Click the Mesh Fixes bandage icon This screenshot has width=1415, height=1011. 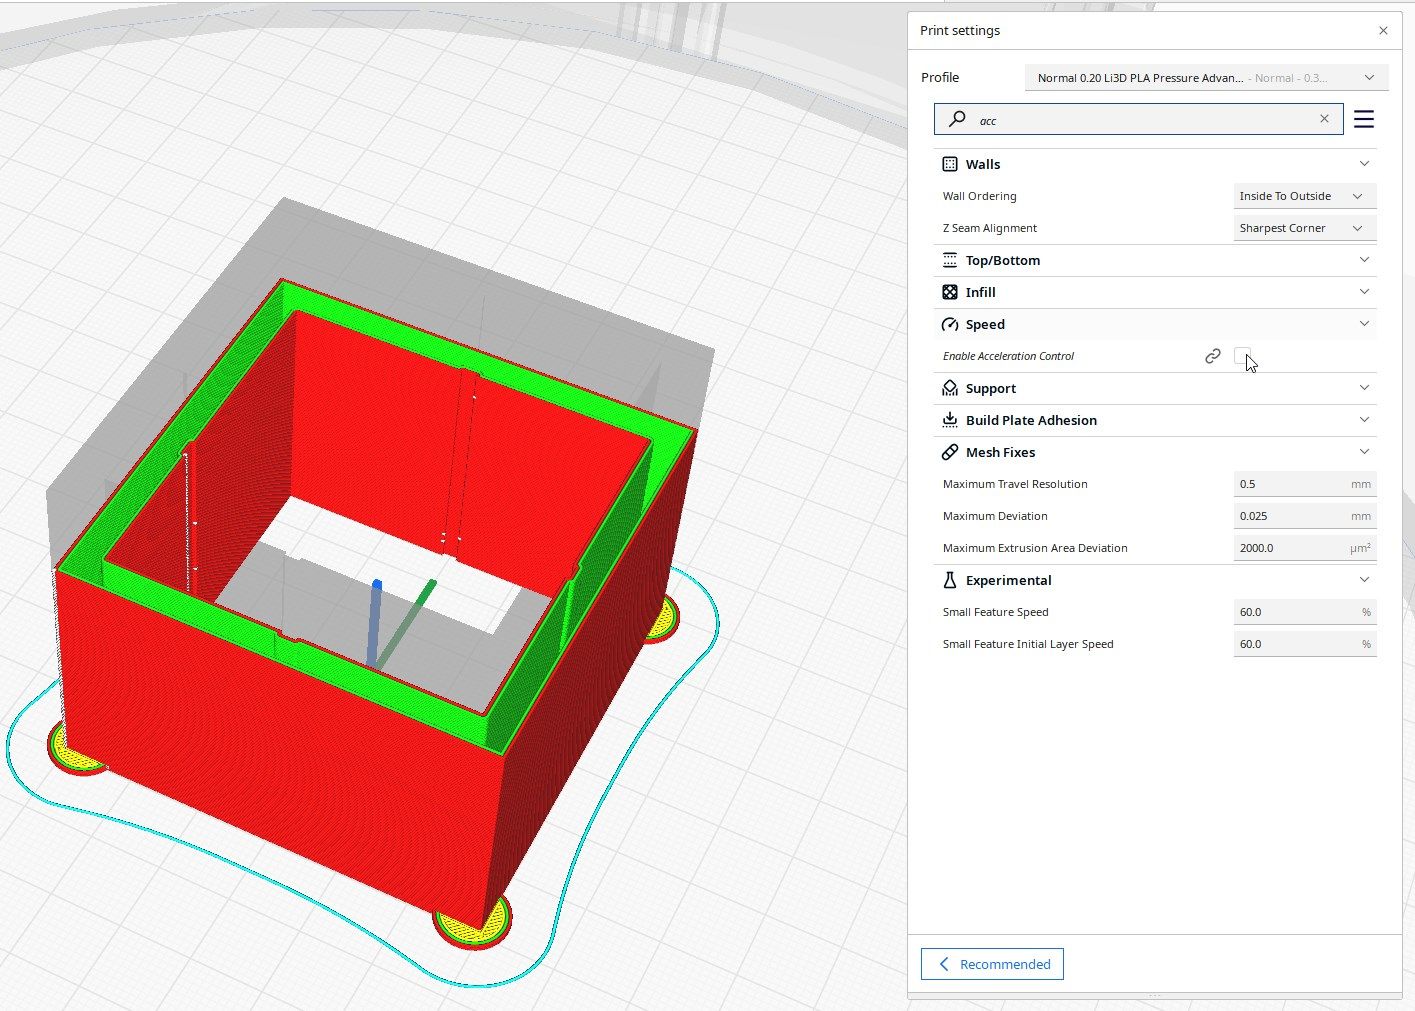tap(950, 452)
